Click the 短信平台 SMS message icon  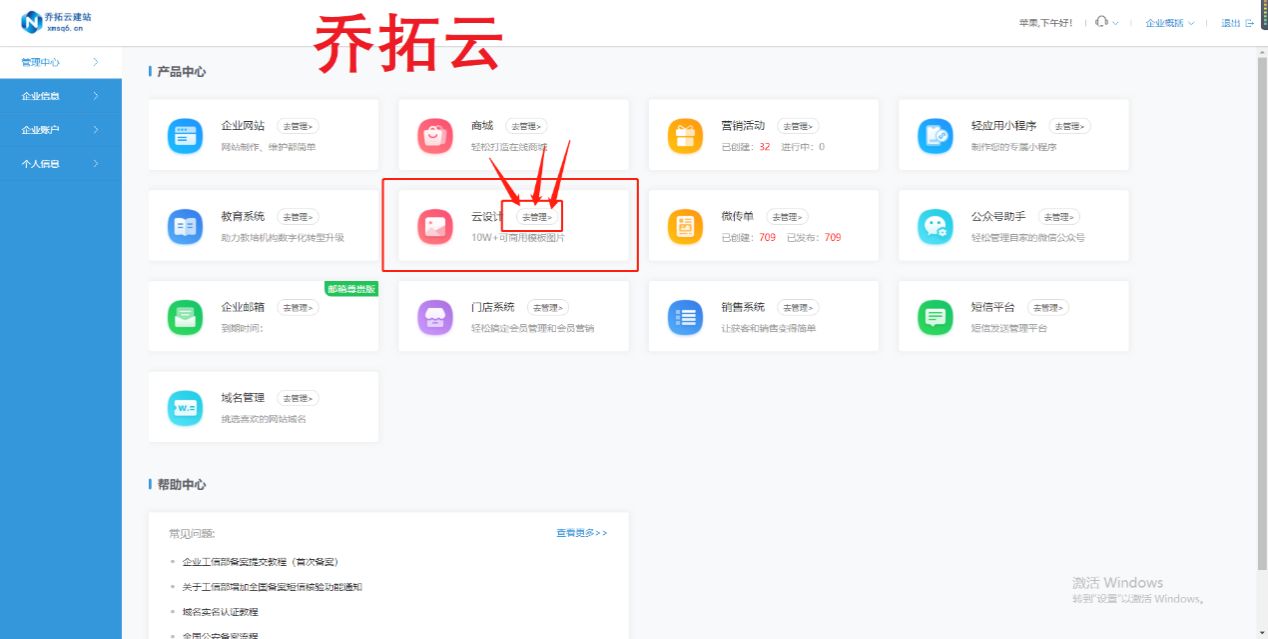[x=935, y=315]
